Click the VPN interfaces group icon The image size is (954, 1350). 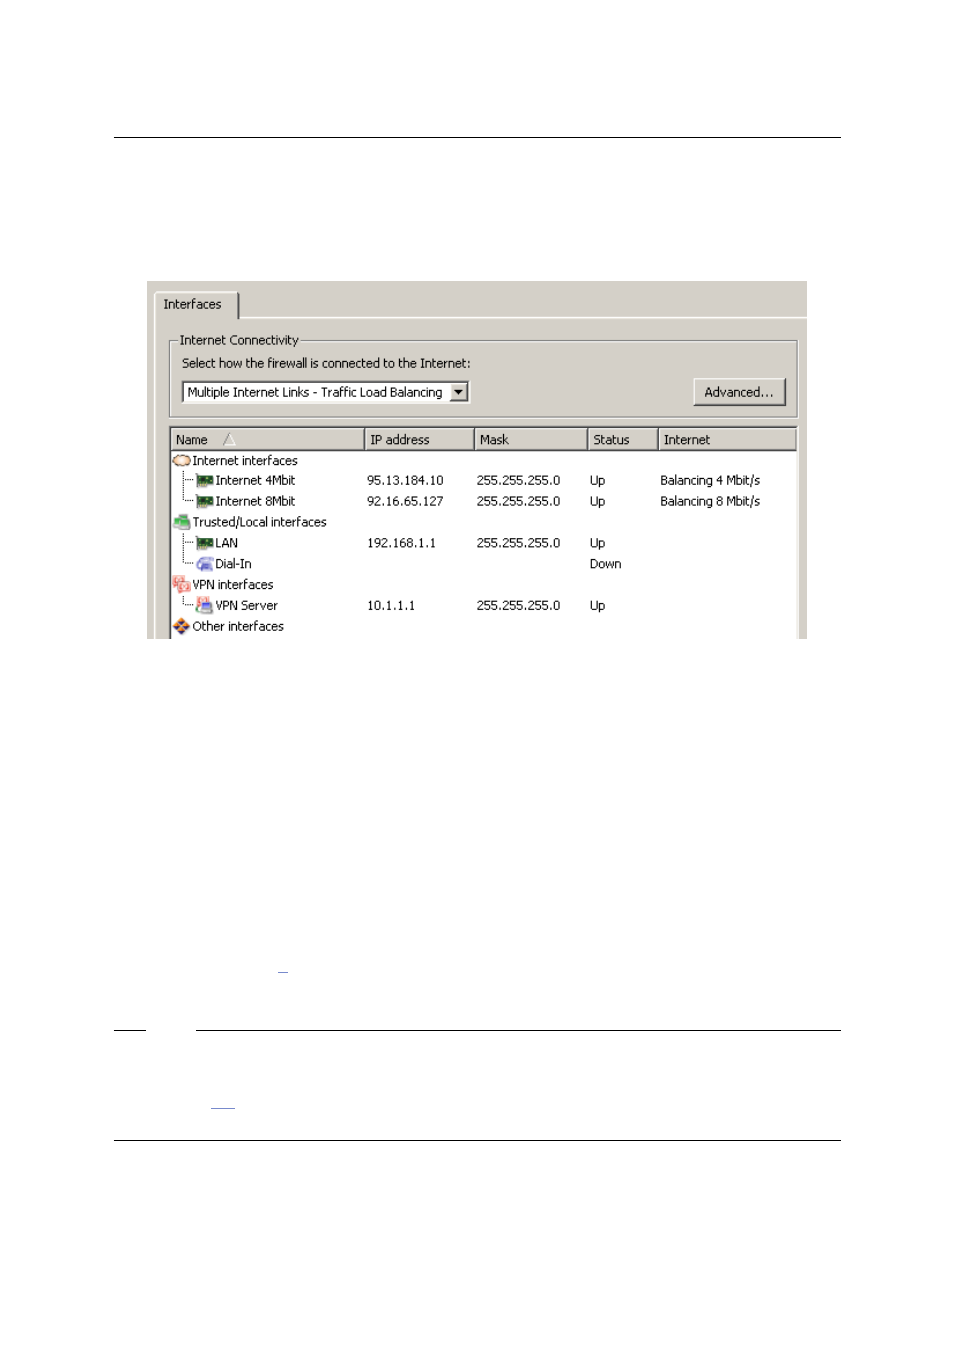182,585
